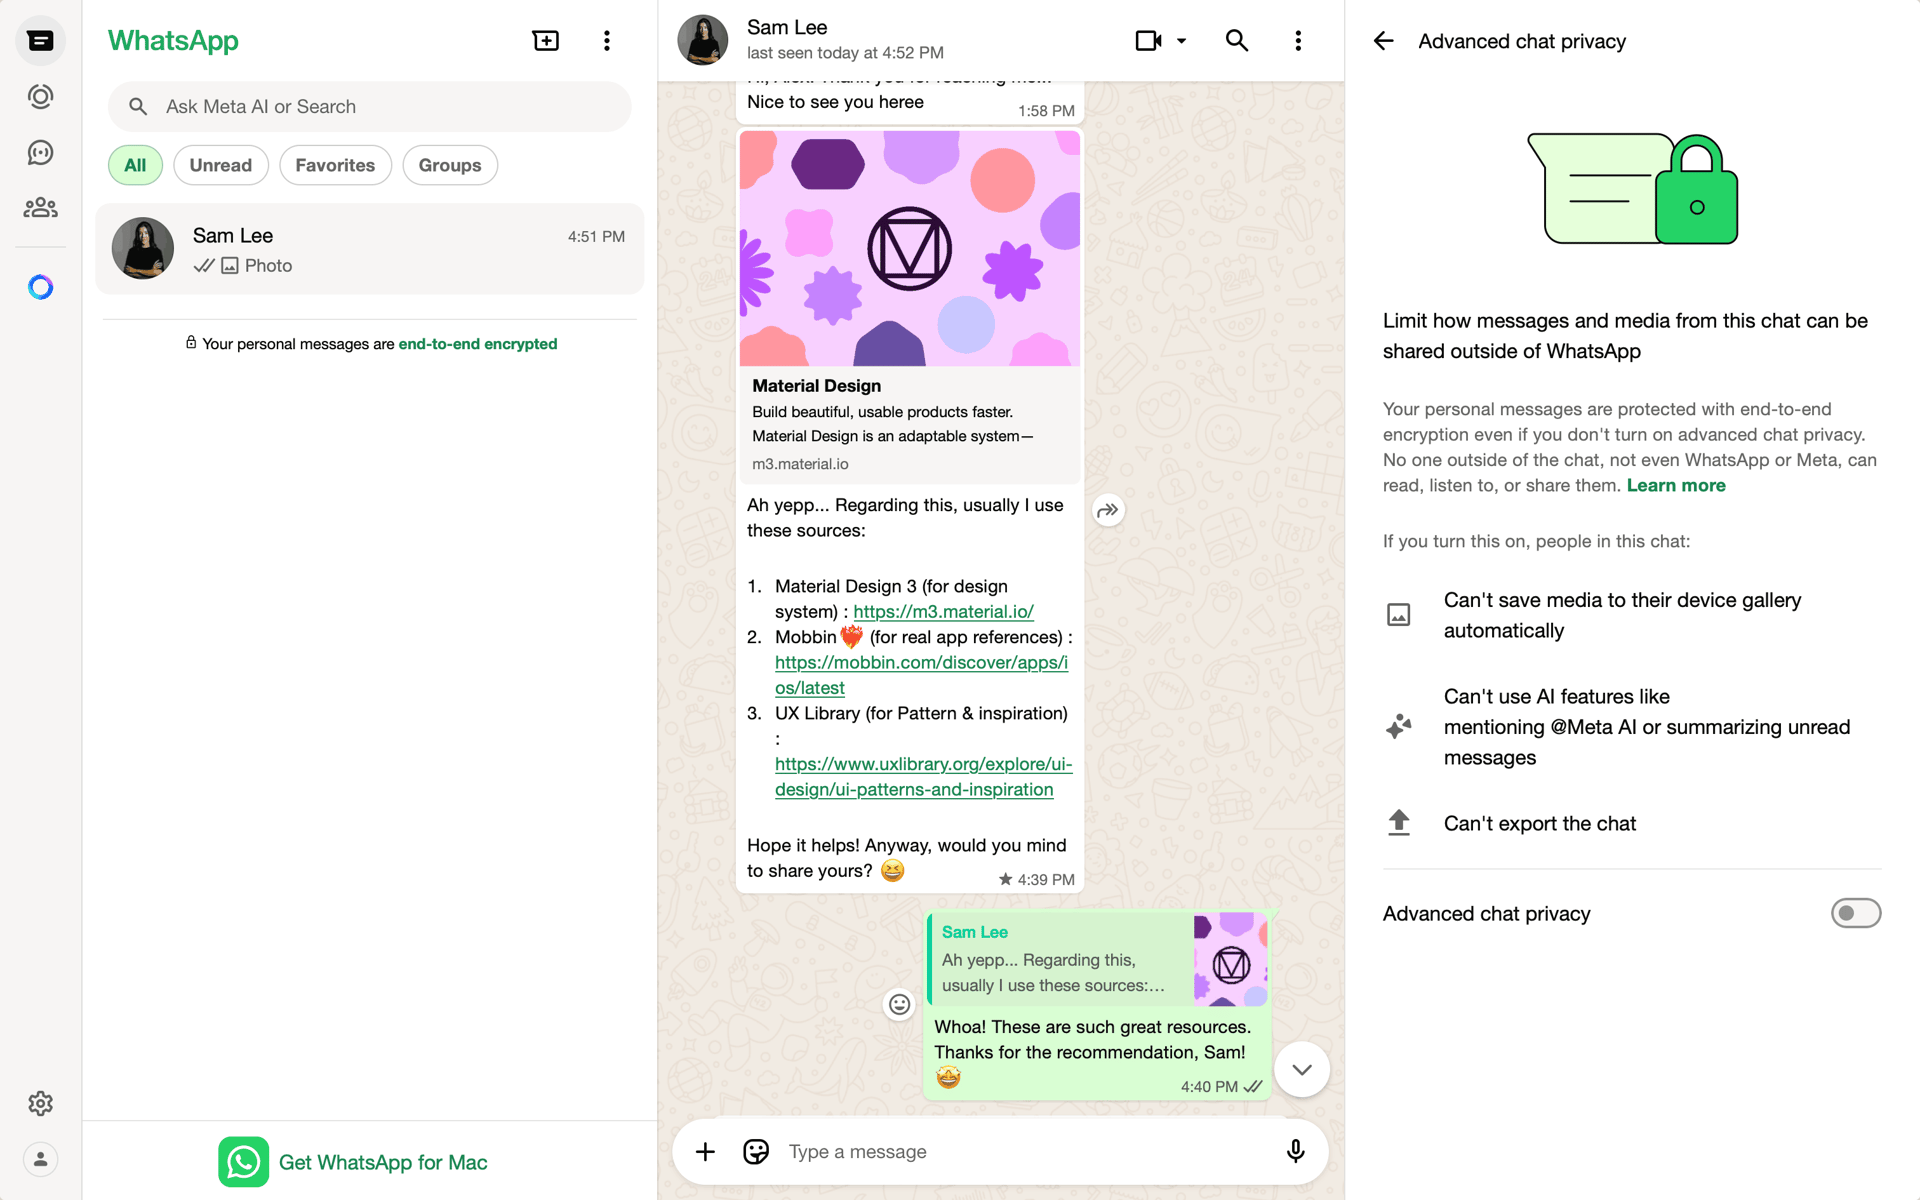Screen dimensions: 1920x1200
Task: Open the Chats section in the sidebar
Action: tap(40, 41)
